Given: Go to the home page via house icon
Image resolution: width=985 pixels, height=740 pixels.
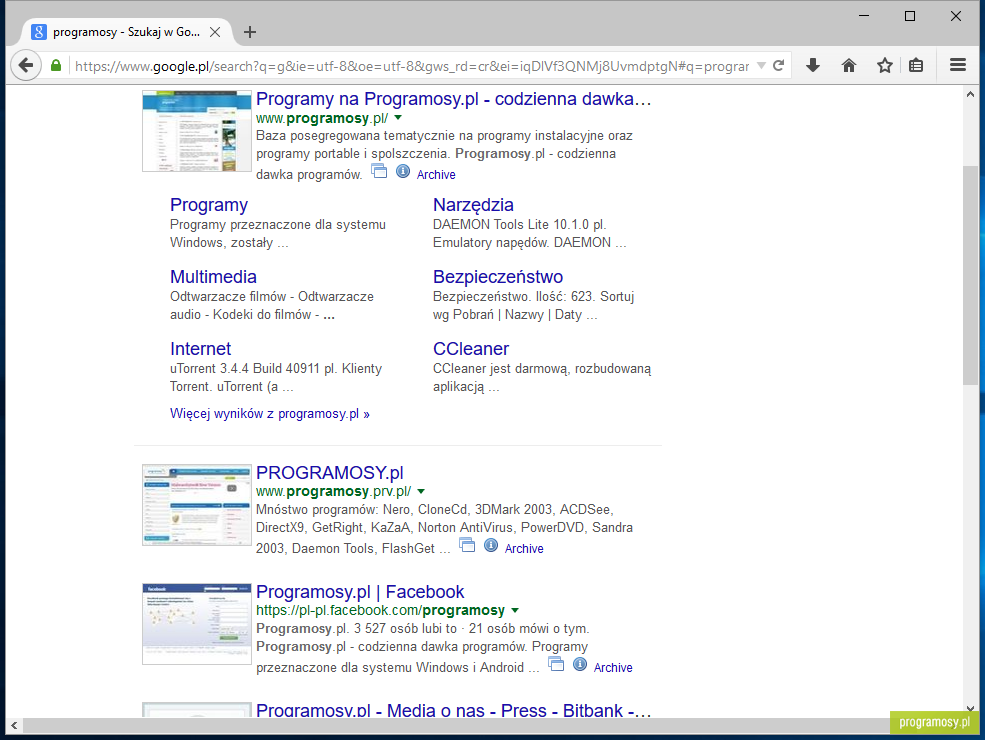Looking at the screenshot, I should point(849,65).
